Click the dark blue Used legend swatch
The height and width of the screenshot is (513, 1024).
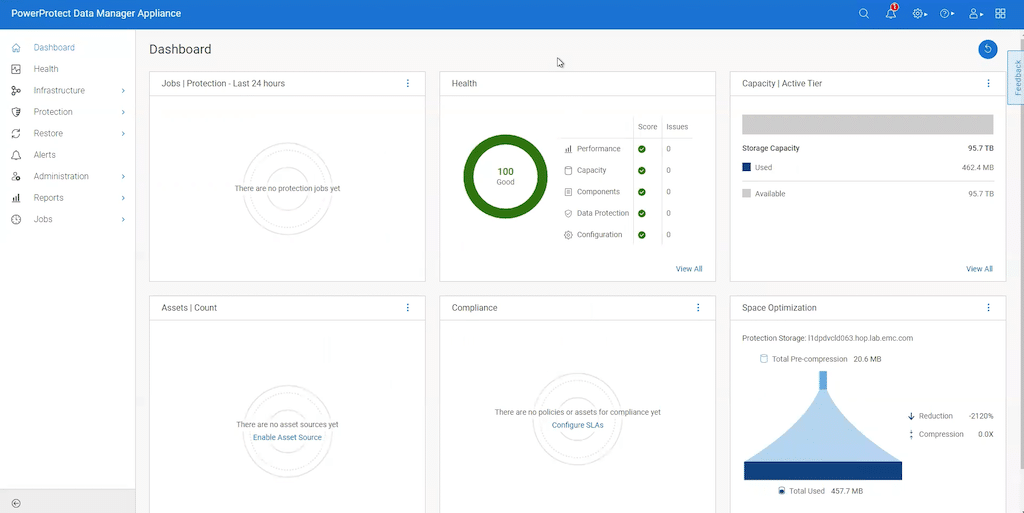[x=746, y=167]
